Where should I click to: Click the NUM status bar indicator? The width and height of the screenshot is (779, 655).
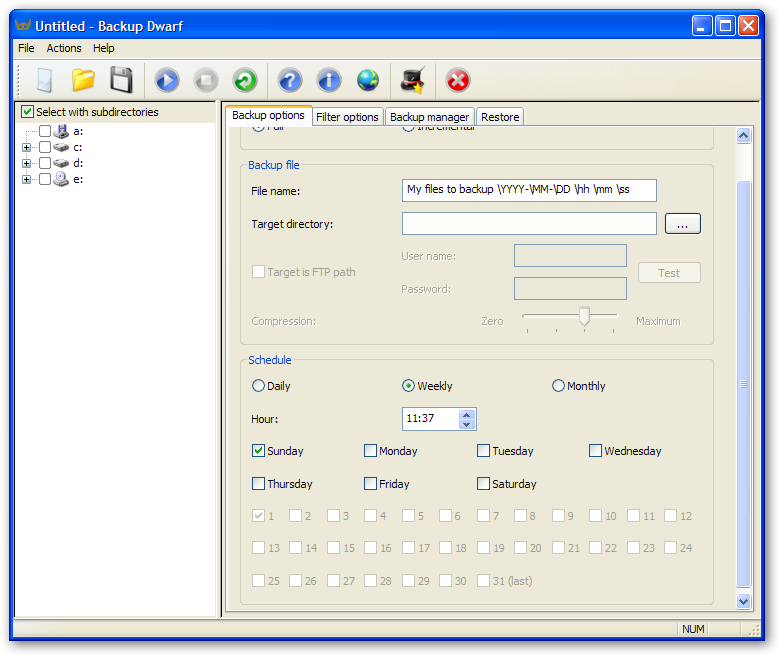[x=693, y=629]
